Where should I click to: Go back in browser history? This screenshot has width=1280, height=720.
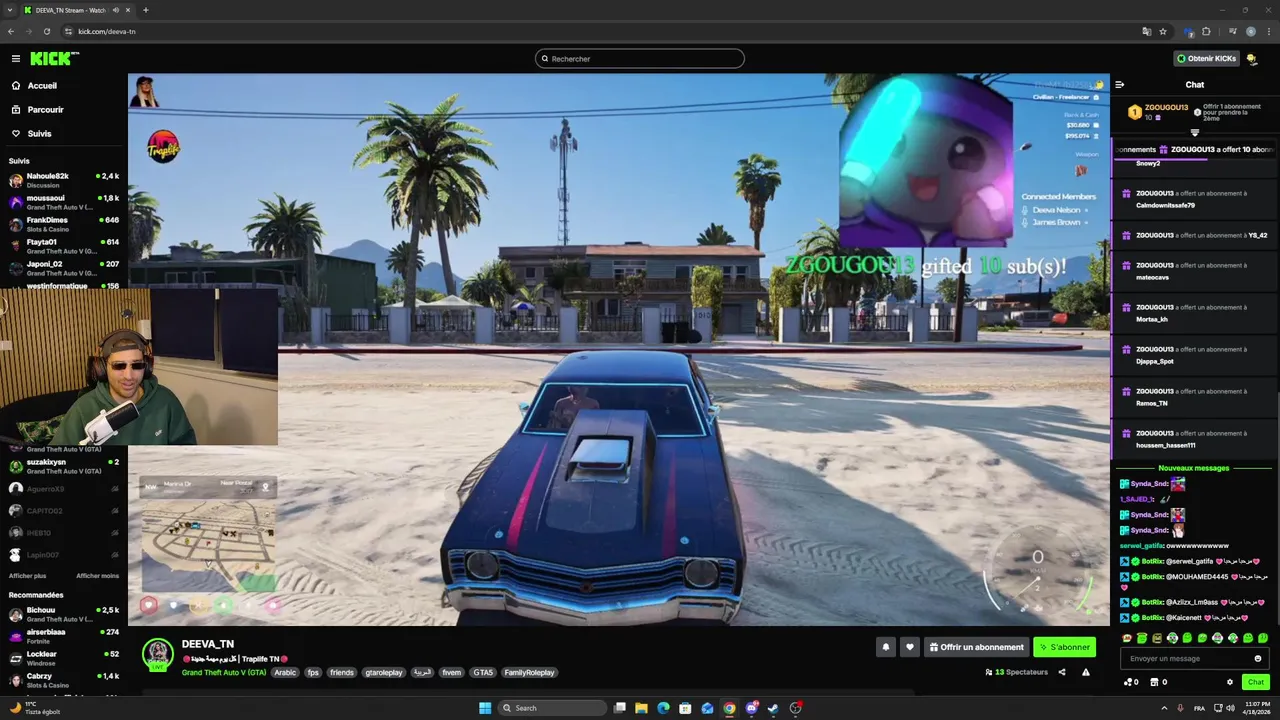[11, 31]
